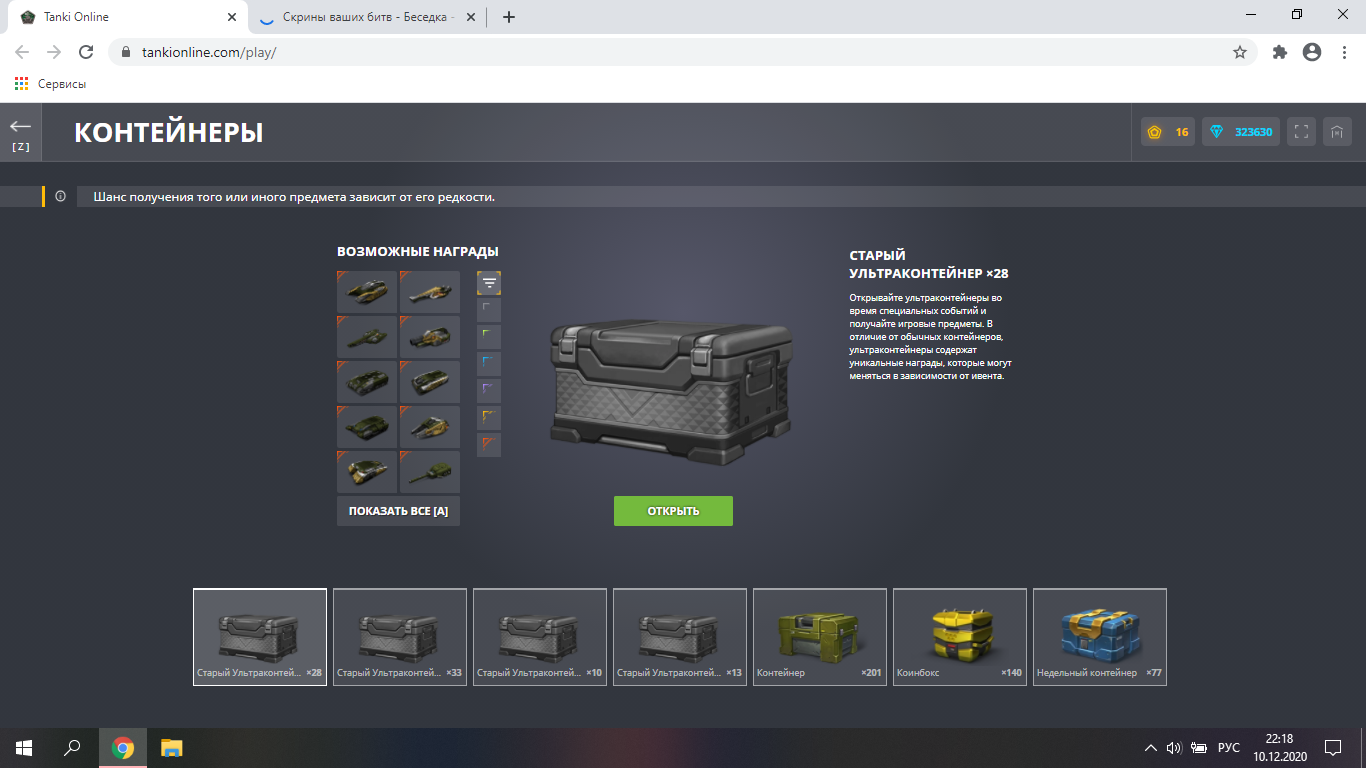Filter rewards by gray rarity corner
Screen dimensions: 1366x768
(x=489, y=310)
